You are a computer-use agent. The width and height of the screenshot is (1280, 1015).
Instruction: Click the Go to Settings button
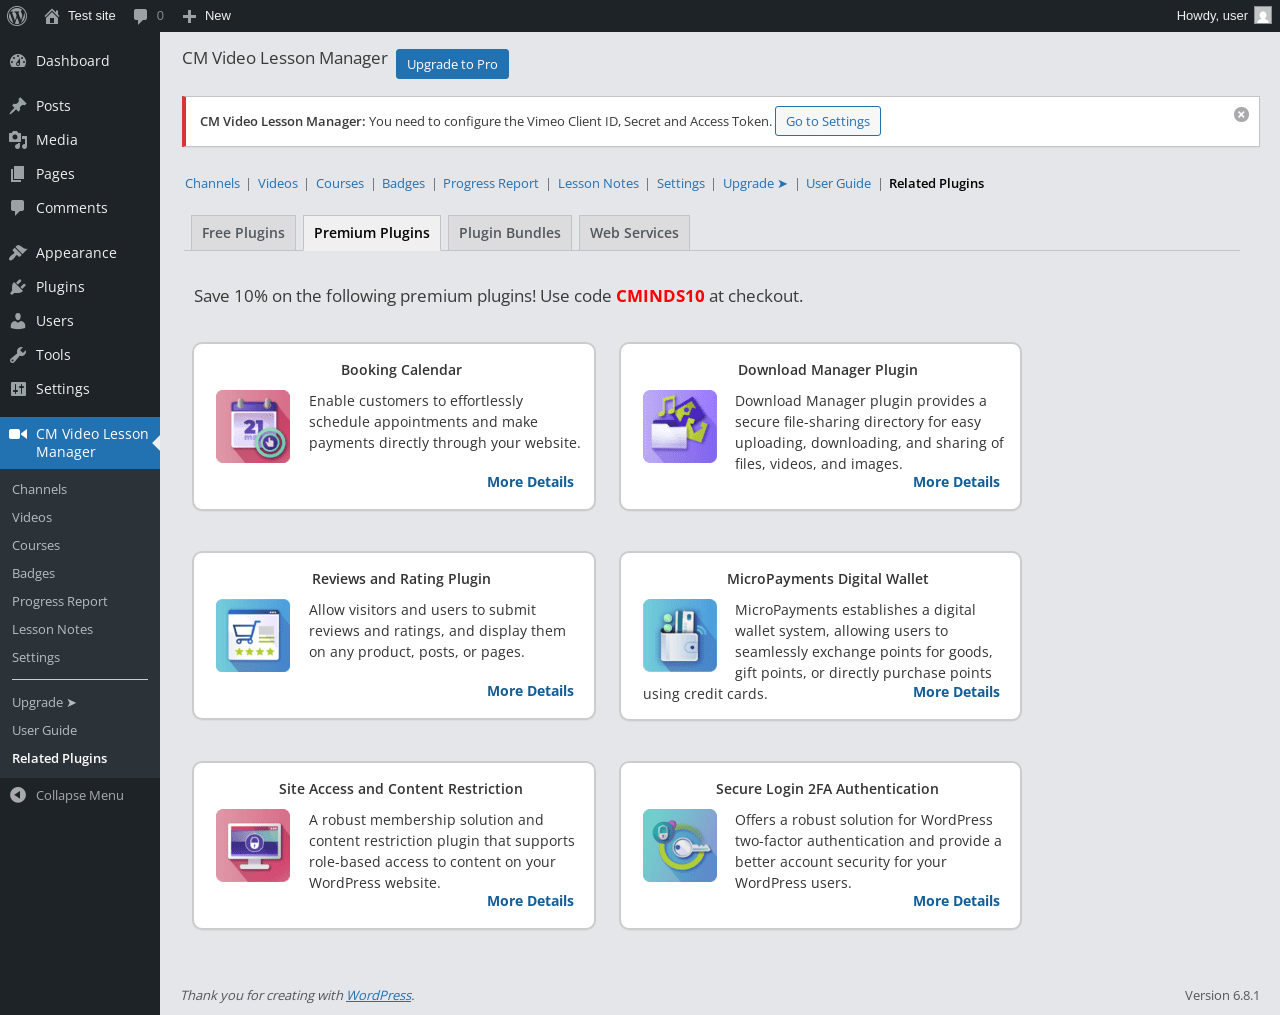pyautogui.click(x=827, y=121)
